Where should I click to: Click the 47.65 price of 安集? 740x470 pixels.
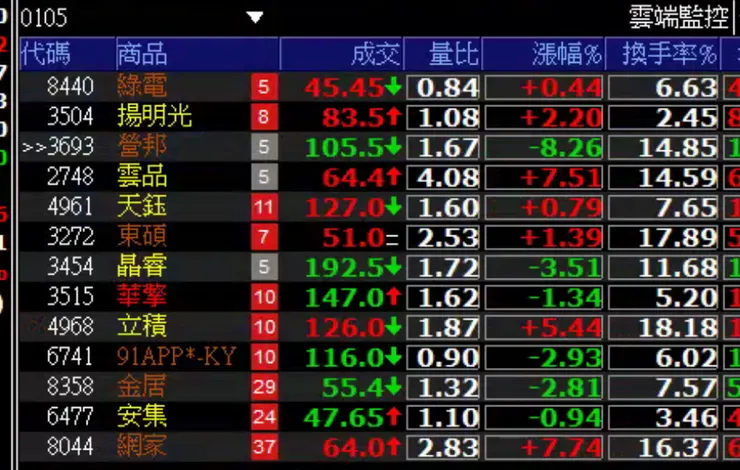(x=344, y=418)
